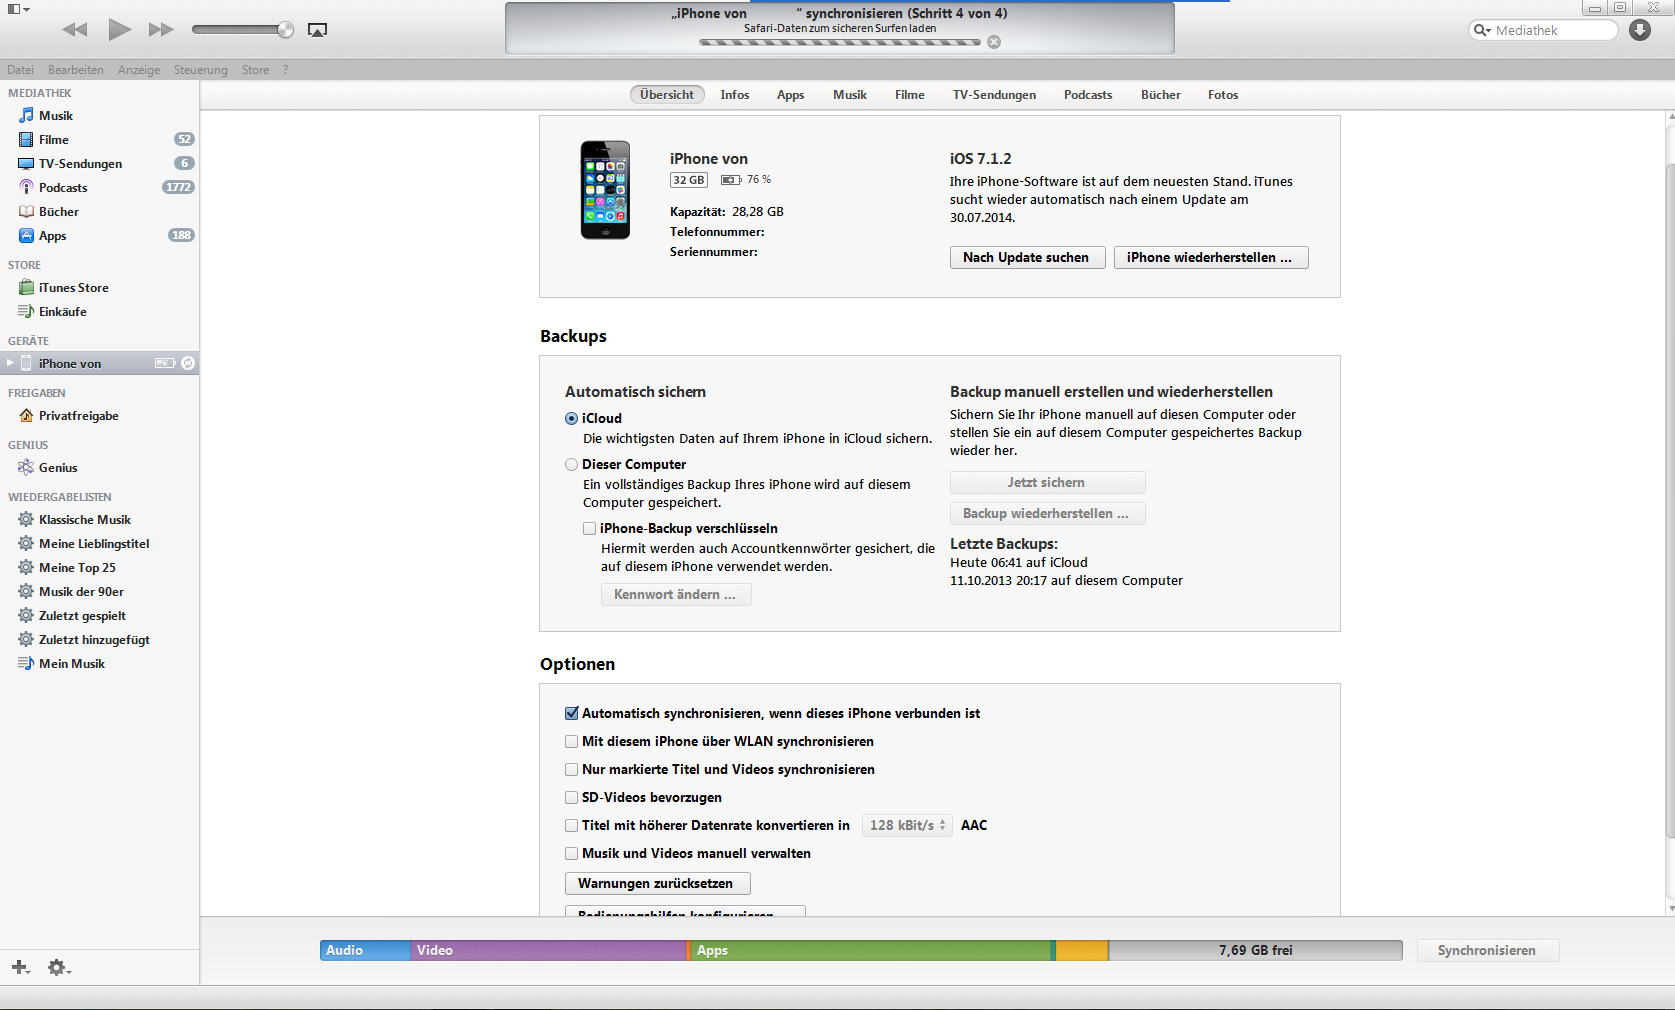Image resolution: width=1675 pixels, height=1010 pixels.
Task: Open the Zuletzt hinzugefügt playlist
Action: pyautogui.click(x=100, y=640)
